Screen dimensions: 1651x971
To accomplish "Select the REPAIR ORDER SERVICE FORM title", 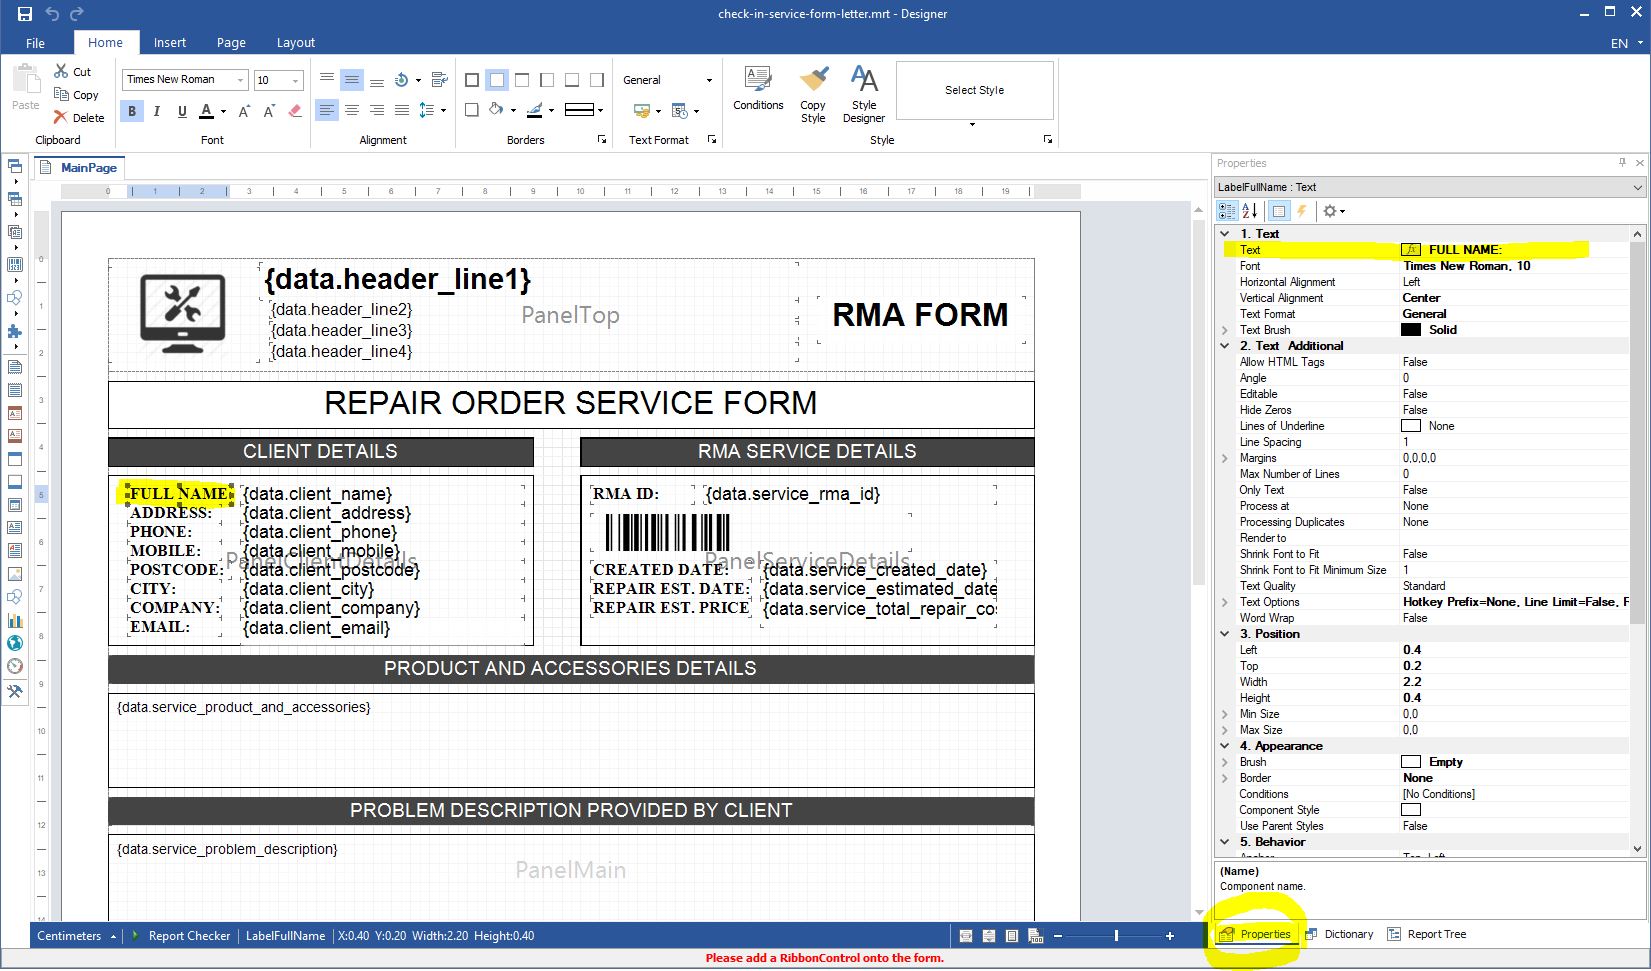I will [571, 403].
